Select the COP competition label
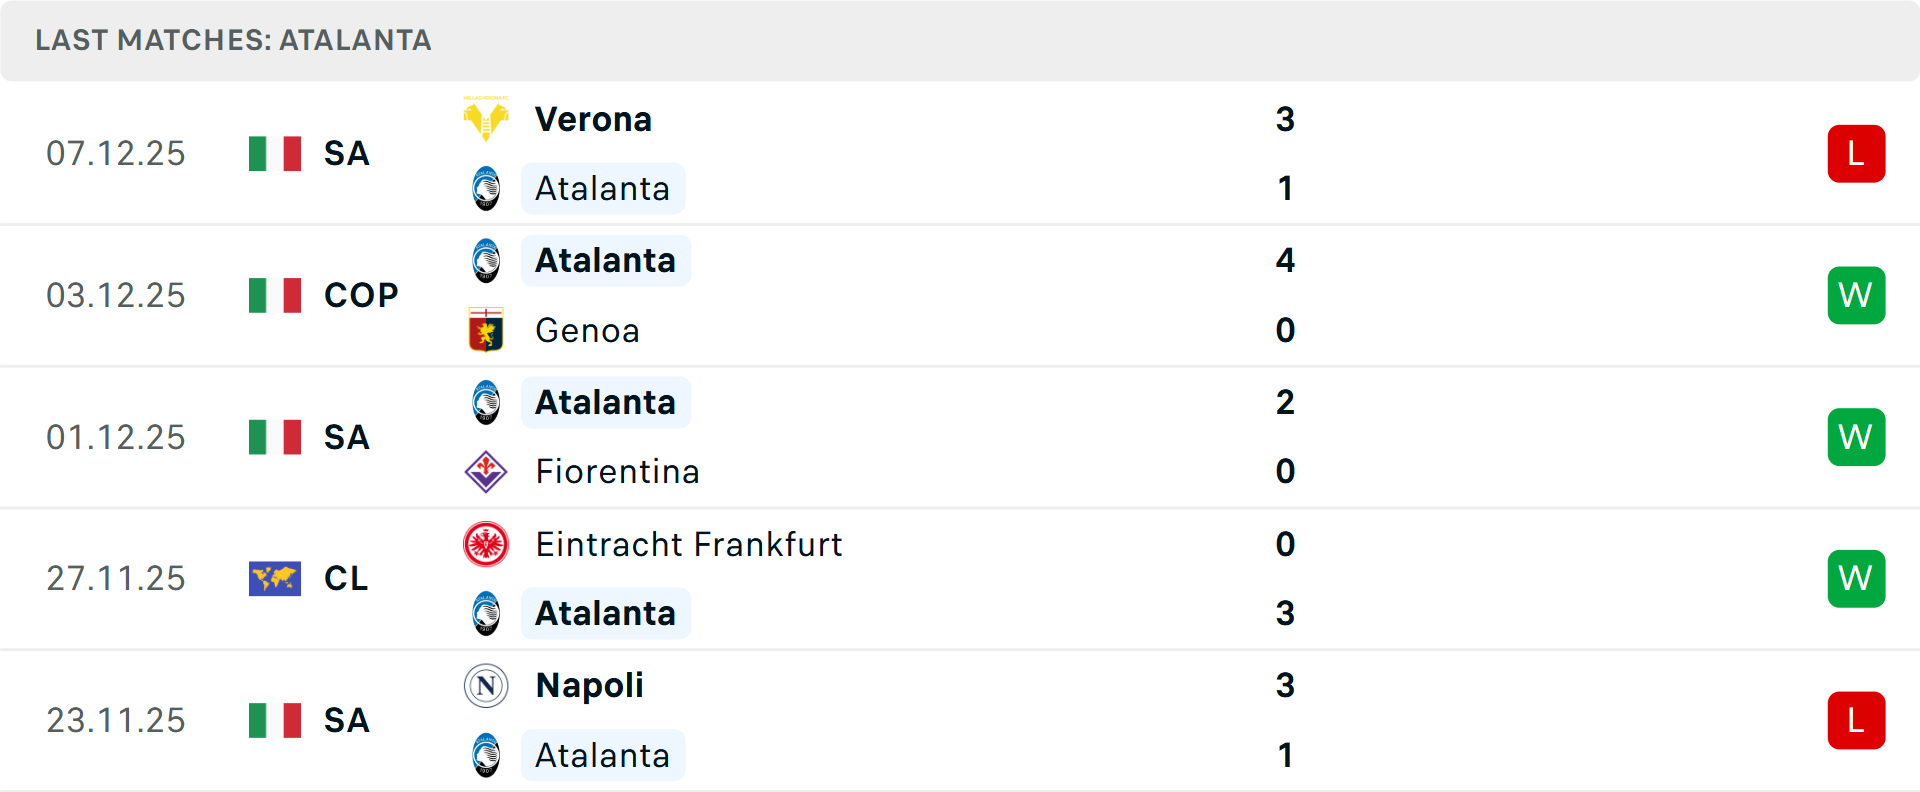 tap(361, 295)
